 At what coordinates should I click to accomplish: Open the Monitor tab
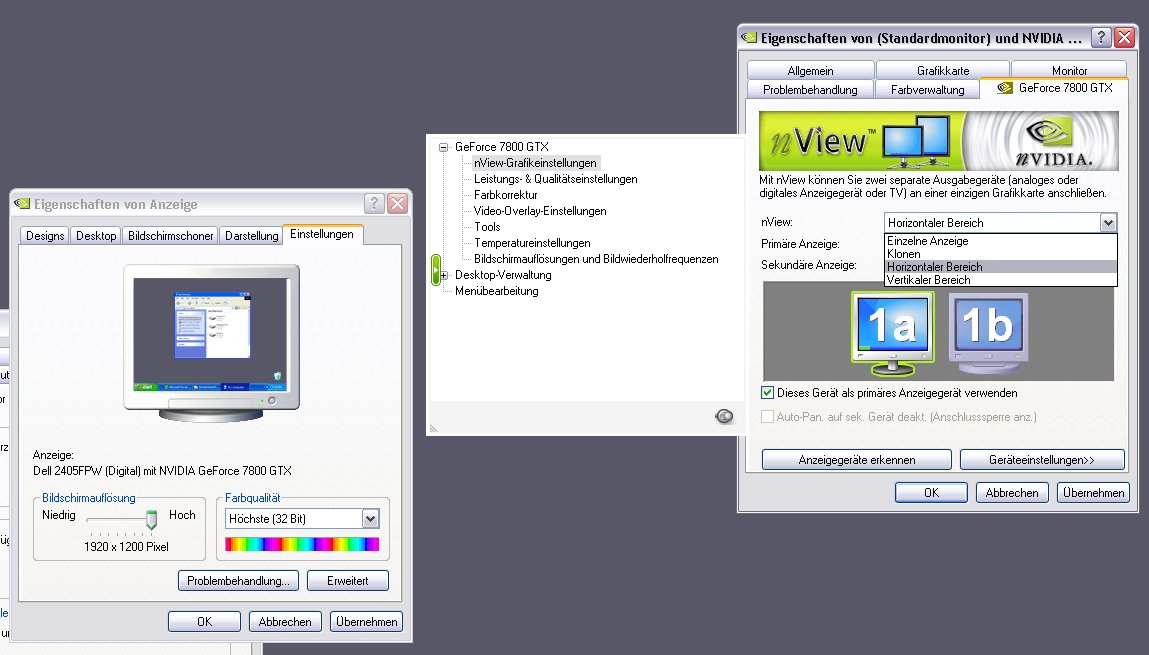(1069, 70)
